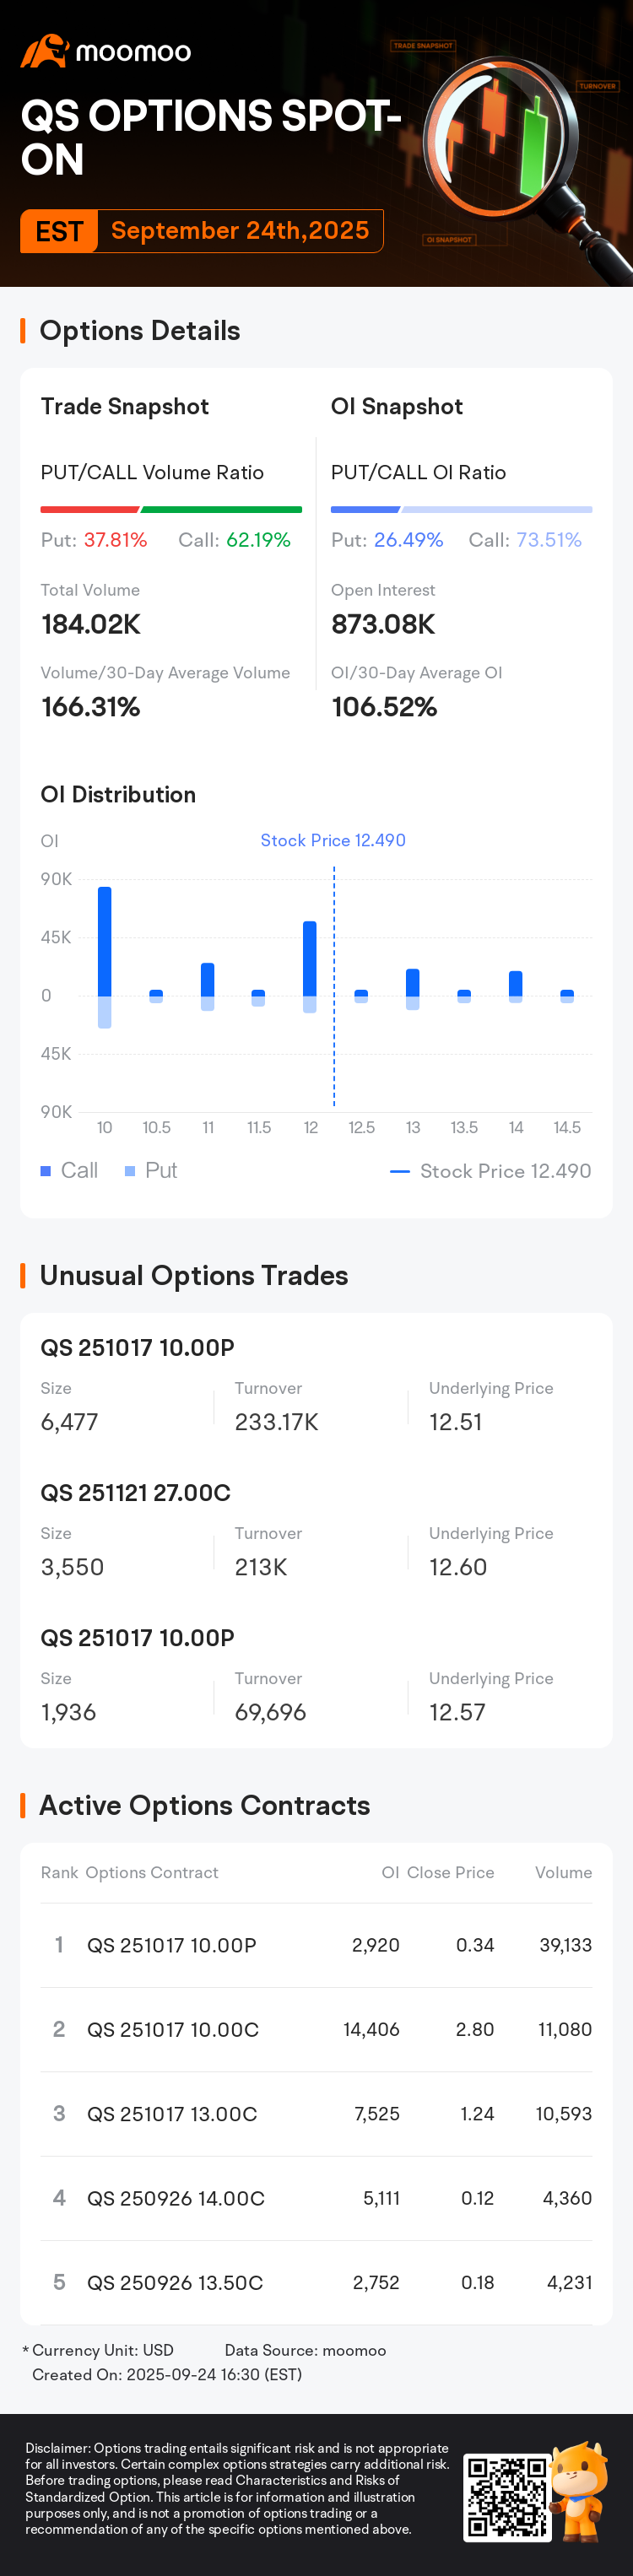Select the call OI bar at strike 10
The image size is (633, 2576).
click(105, 941)
